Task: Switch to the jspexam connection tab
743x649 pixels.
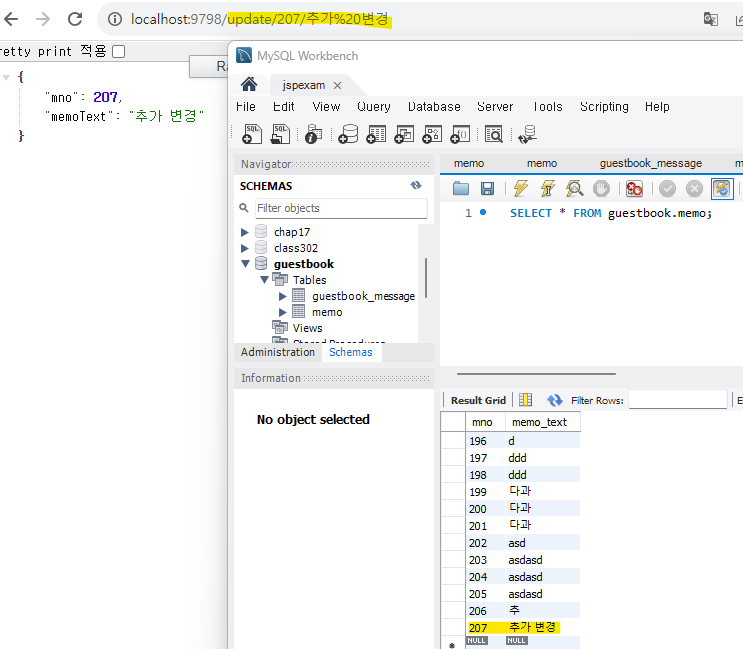Action: [x=303, y=85]
